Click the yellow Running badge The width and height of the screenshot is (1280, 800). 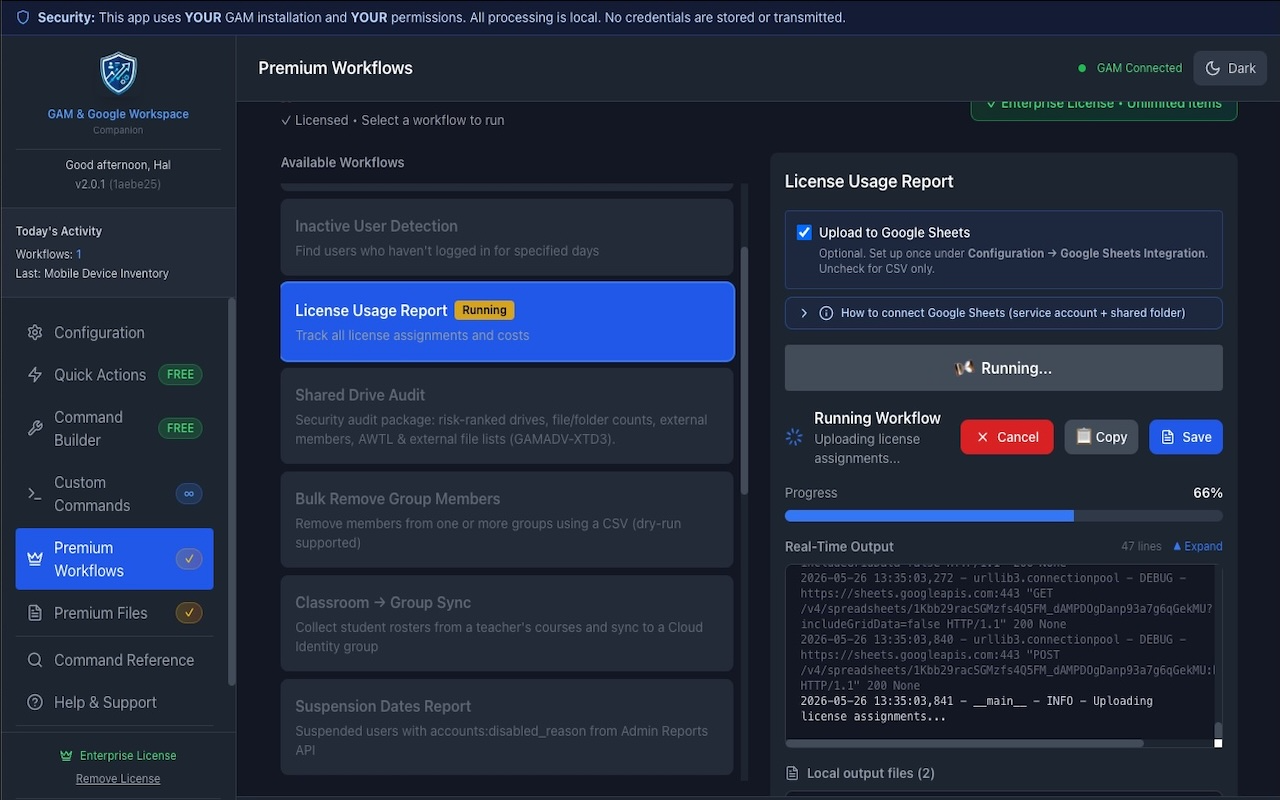[484, 310]
